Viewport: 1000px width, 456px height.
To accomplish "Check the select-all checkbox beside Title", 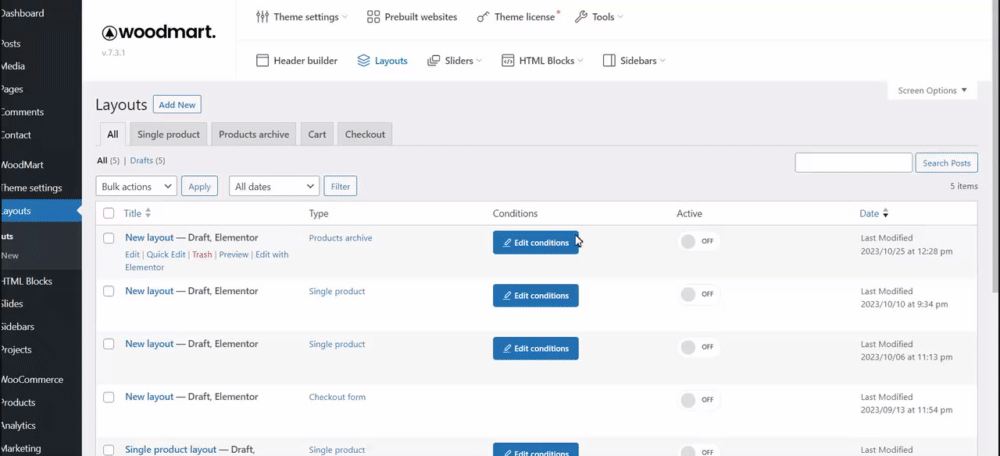I will tap(109, 213).
